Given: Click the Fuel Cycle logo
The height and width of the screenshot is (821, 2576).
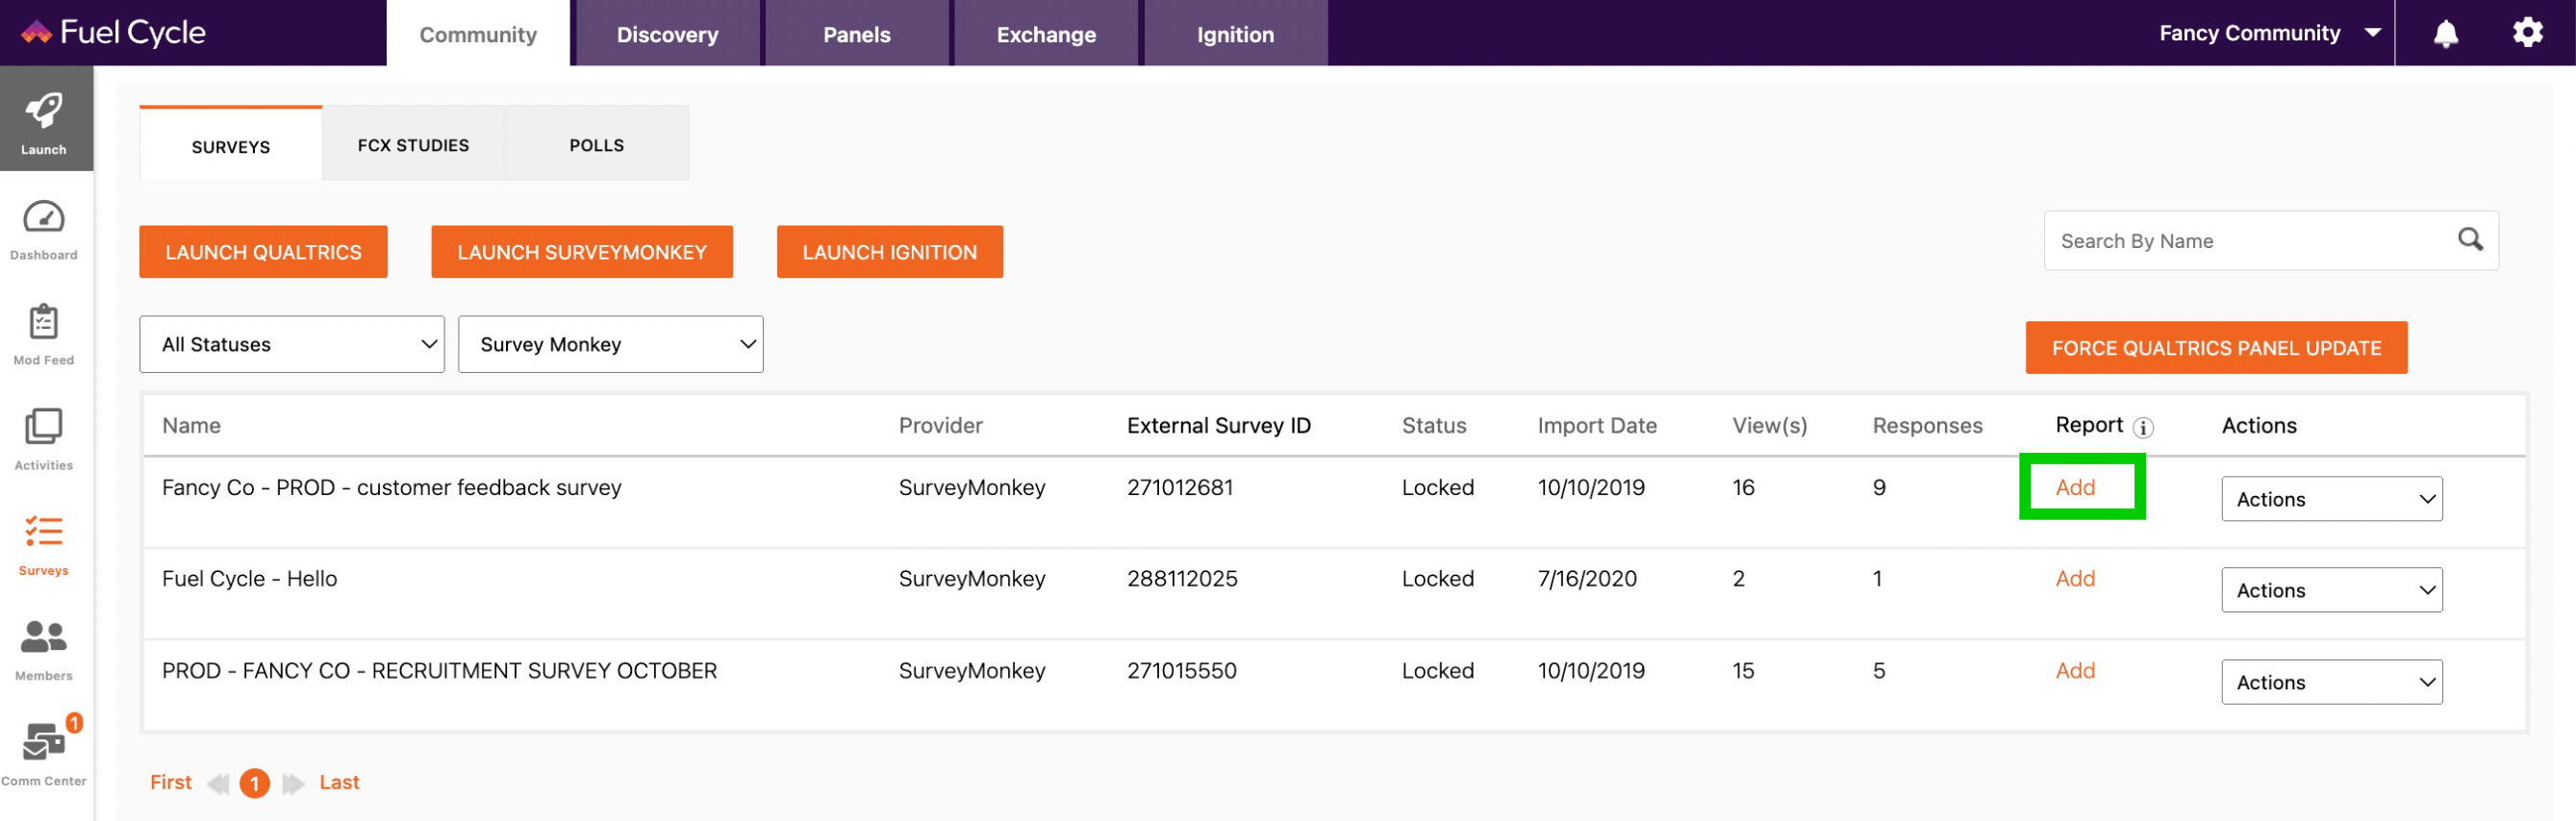Looking at the screenshot, I should [113, 33].
